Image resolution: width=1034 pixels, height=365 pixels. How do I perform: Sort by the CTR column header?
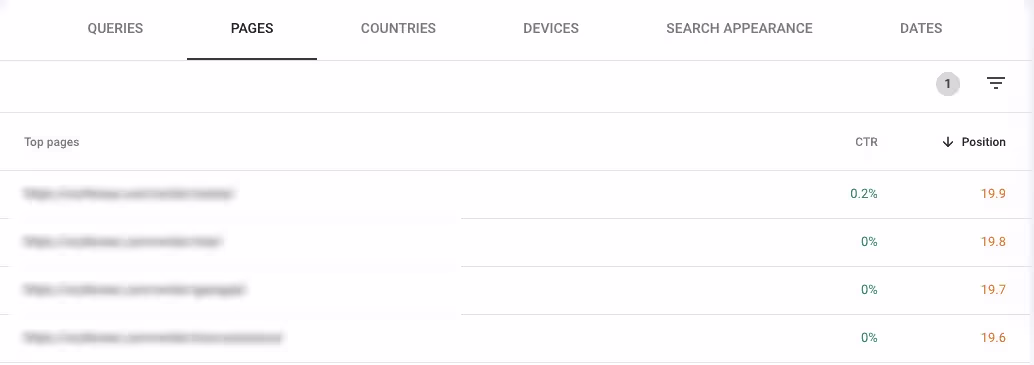click(867, 142)
